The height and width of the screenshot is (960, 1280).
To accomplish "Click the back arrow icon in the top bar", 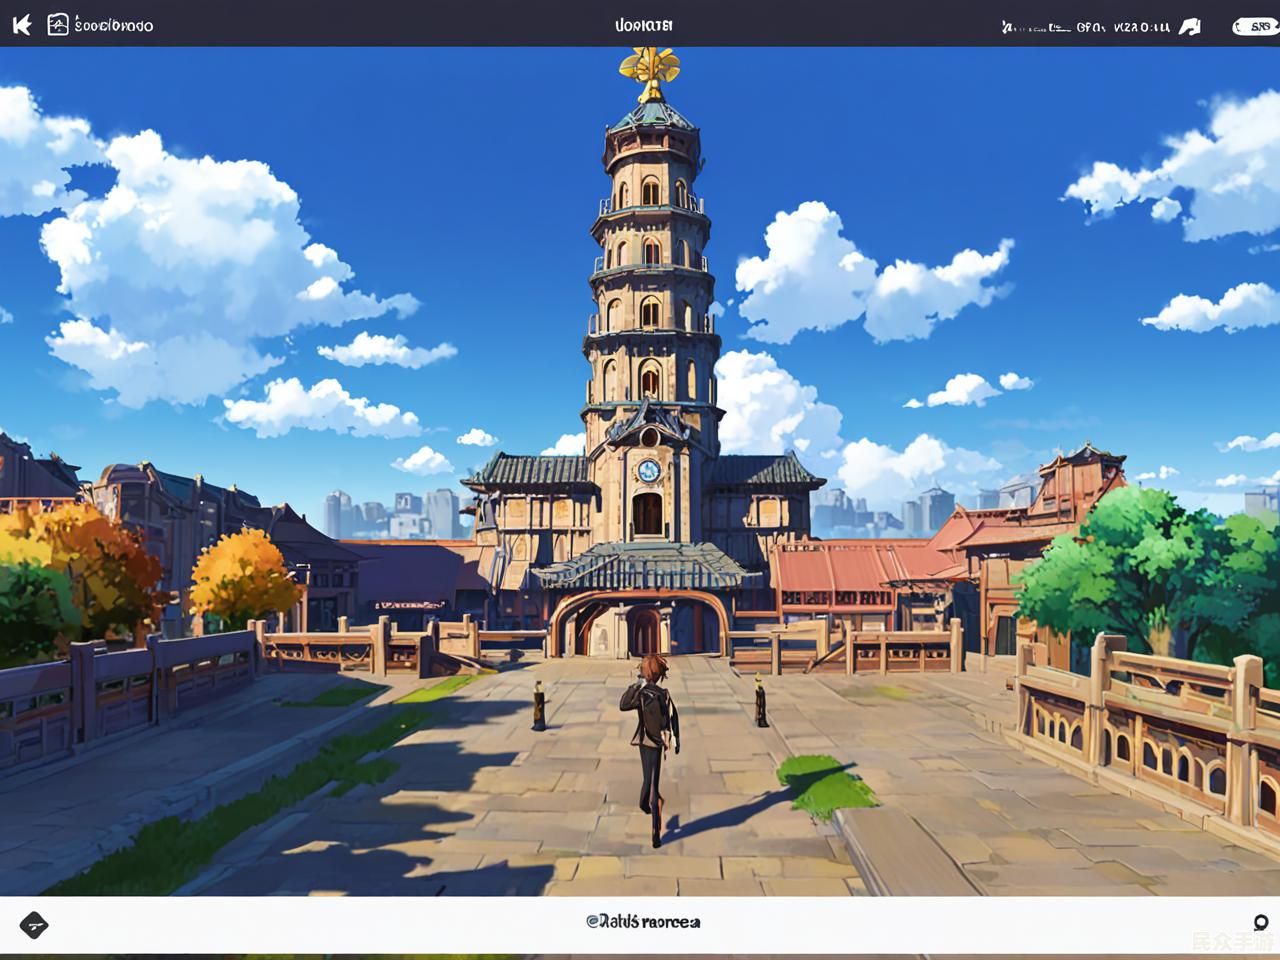I will point(22,25).
